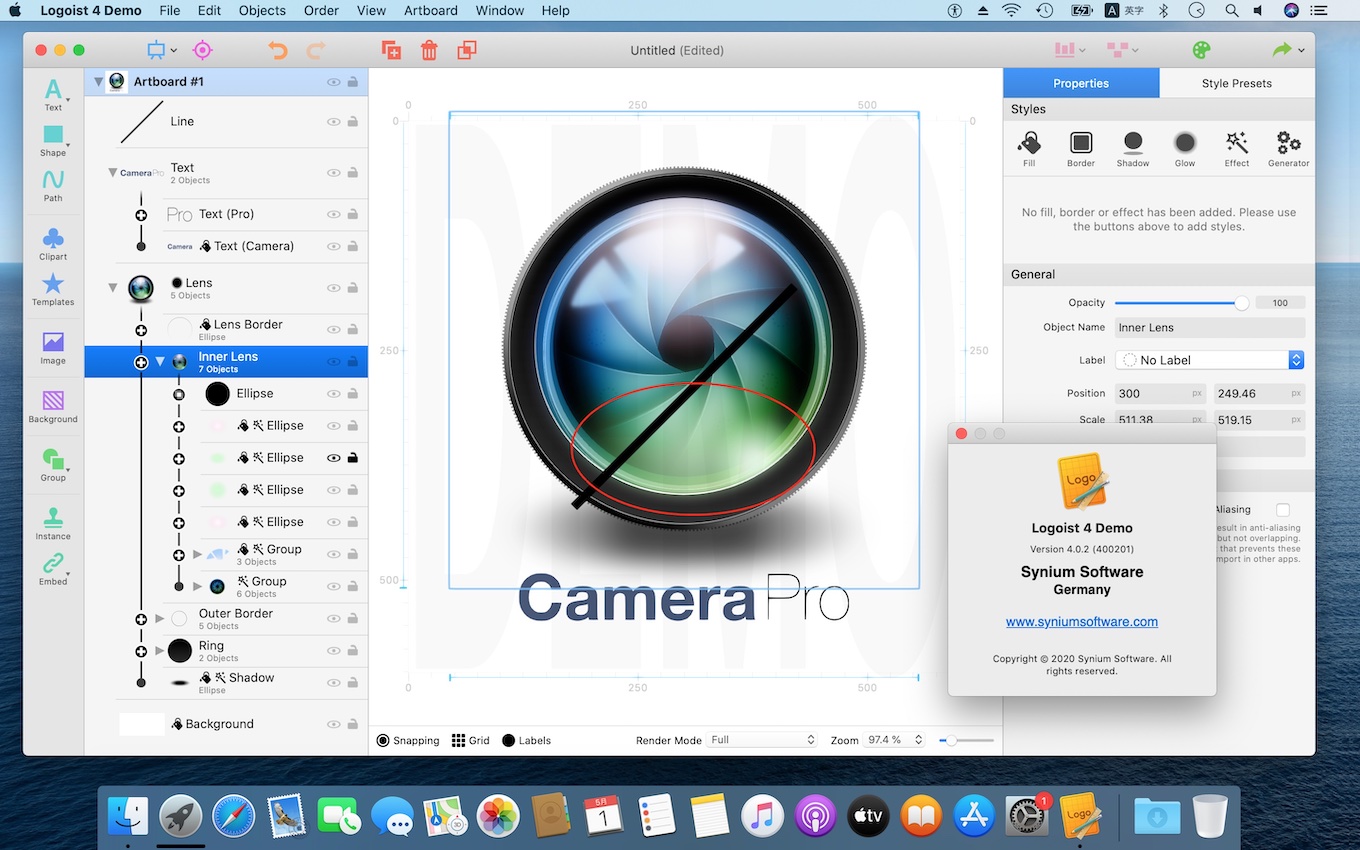The width and height of the screenshot is (1360, 850).
Task: Hide the Line layer with eye icon
Action: 334,122
